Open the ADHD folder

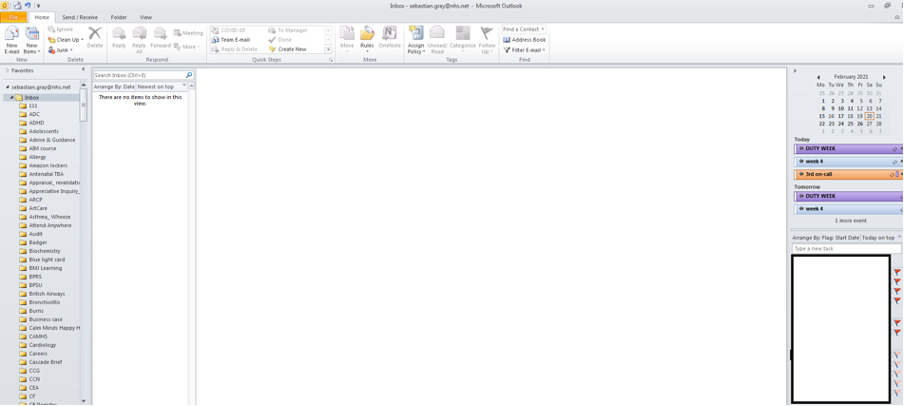(36, 123)
